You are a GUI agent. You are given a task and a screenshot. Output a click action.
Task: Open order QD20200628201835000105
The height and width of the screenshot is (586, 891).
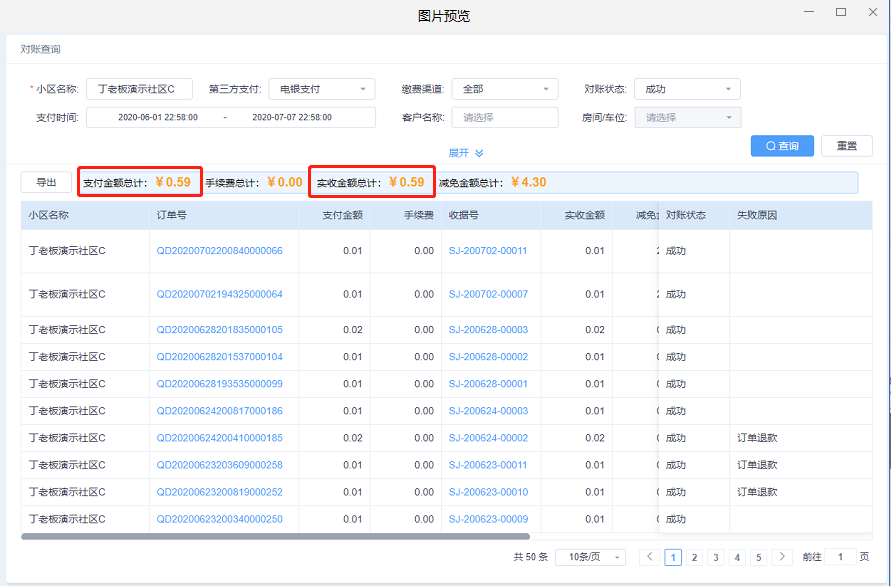tap(219, 330)
